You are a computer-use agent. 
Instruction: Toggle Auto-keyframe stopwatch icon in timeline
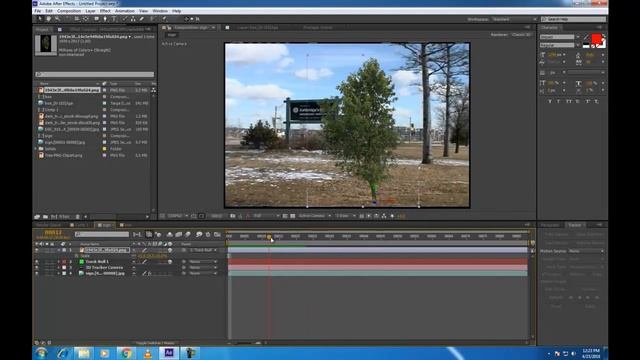(208, 234)
